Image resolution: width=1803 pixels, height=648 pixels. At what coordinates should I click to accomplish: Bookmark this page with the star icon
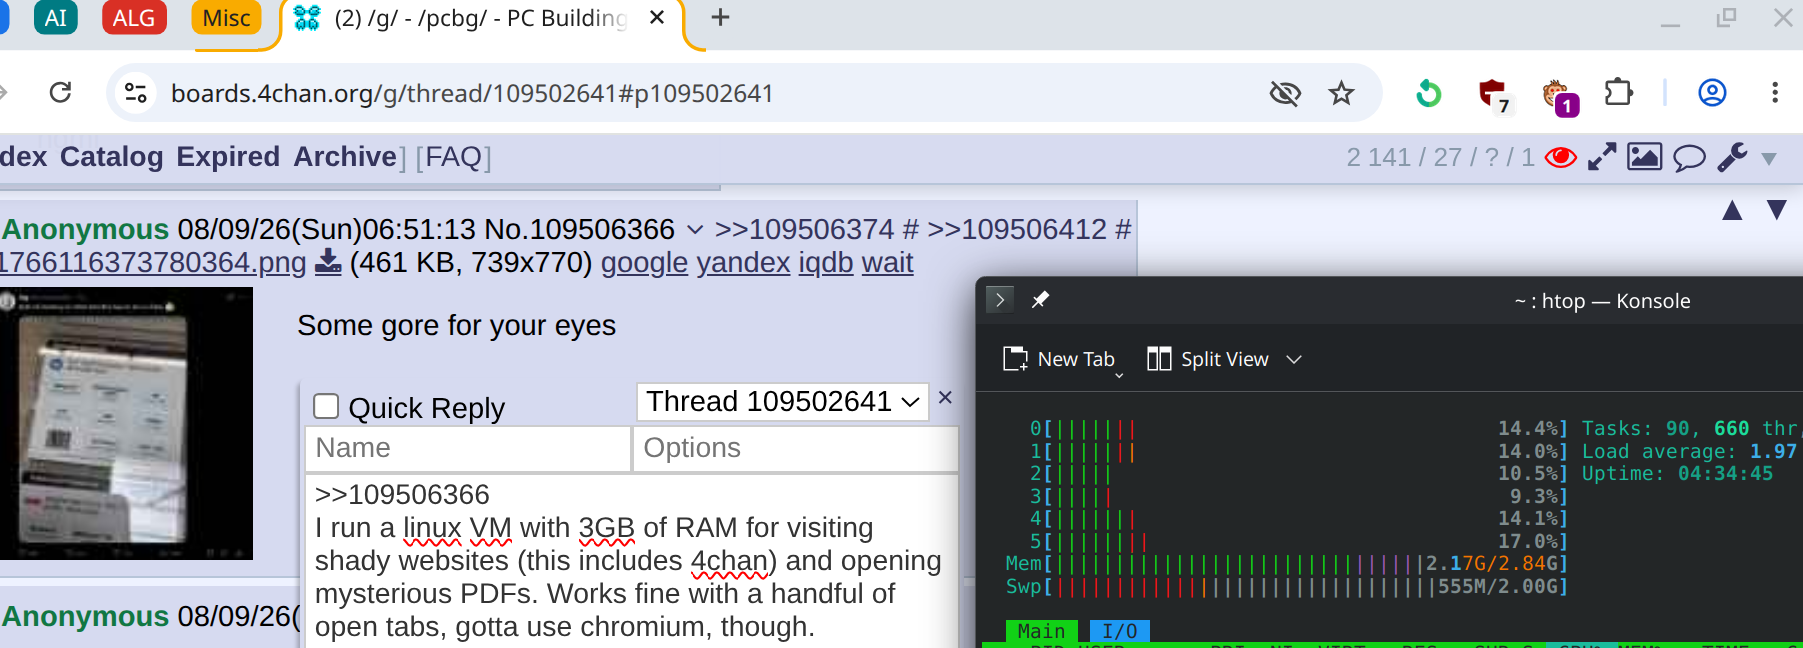pyautogui.click(x=1341, y=94)
